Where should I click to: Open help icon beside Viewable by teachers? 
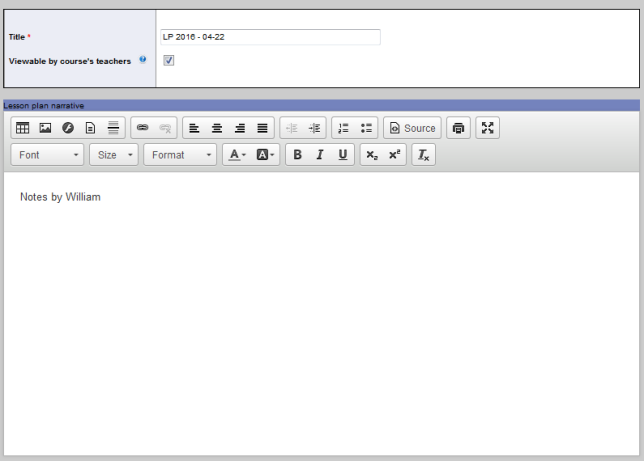(x=143, y=60)
